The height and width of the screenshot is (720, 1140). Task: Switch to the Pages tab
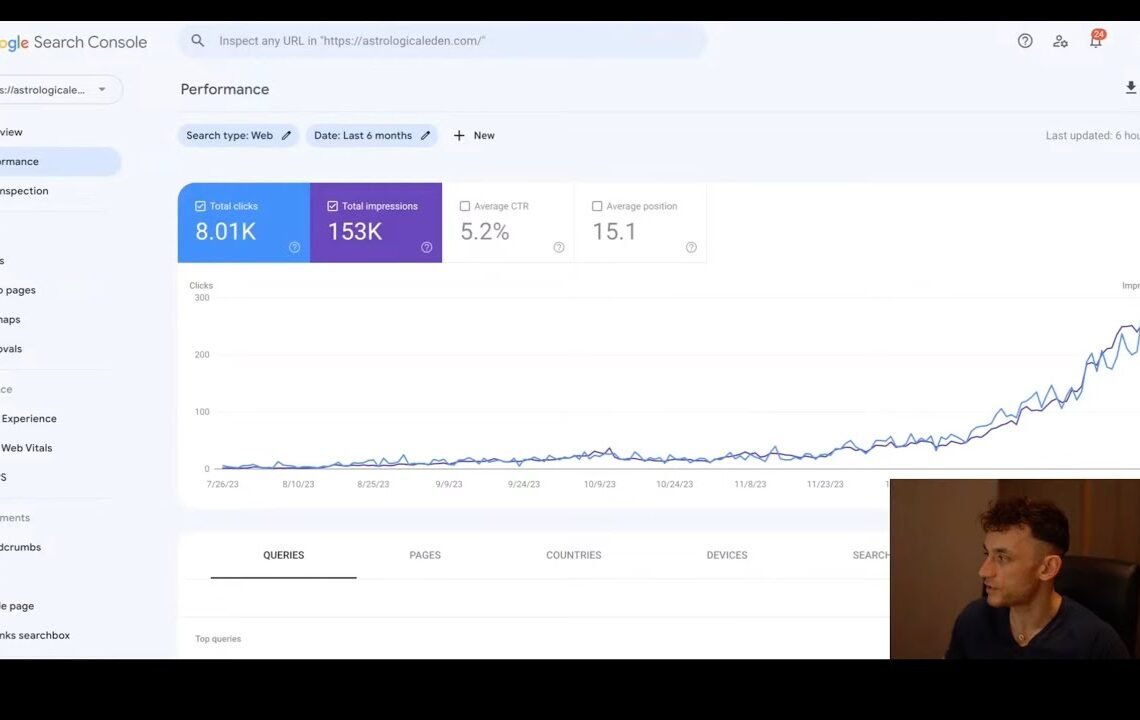(425, 555)
